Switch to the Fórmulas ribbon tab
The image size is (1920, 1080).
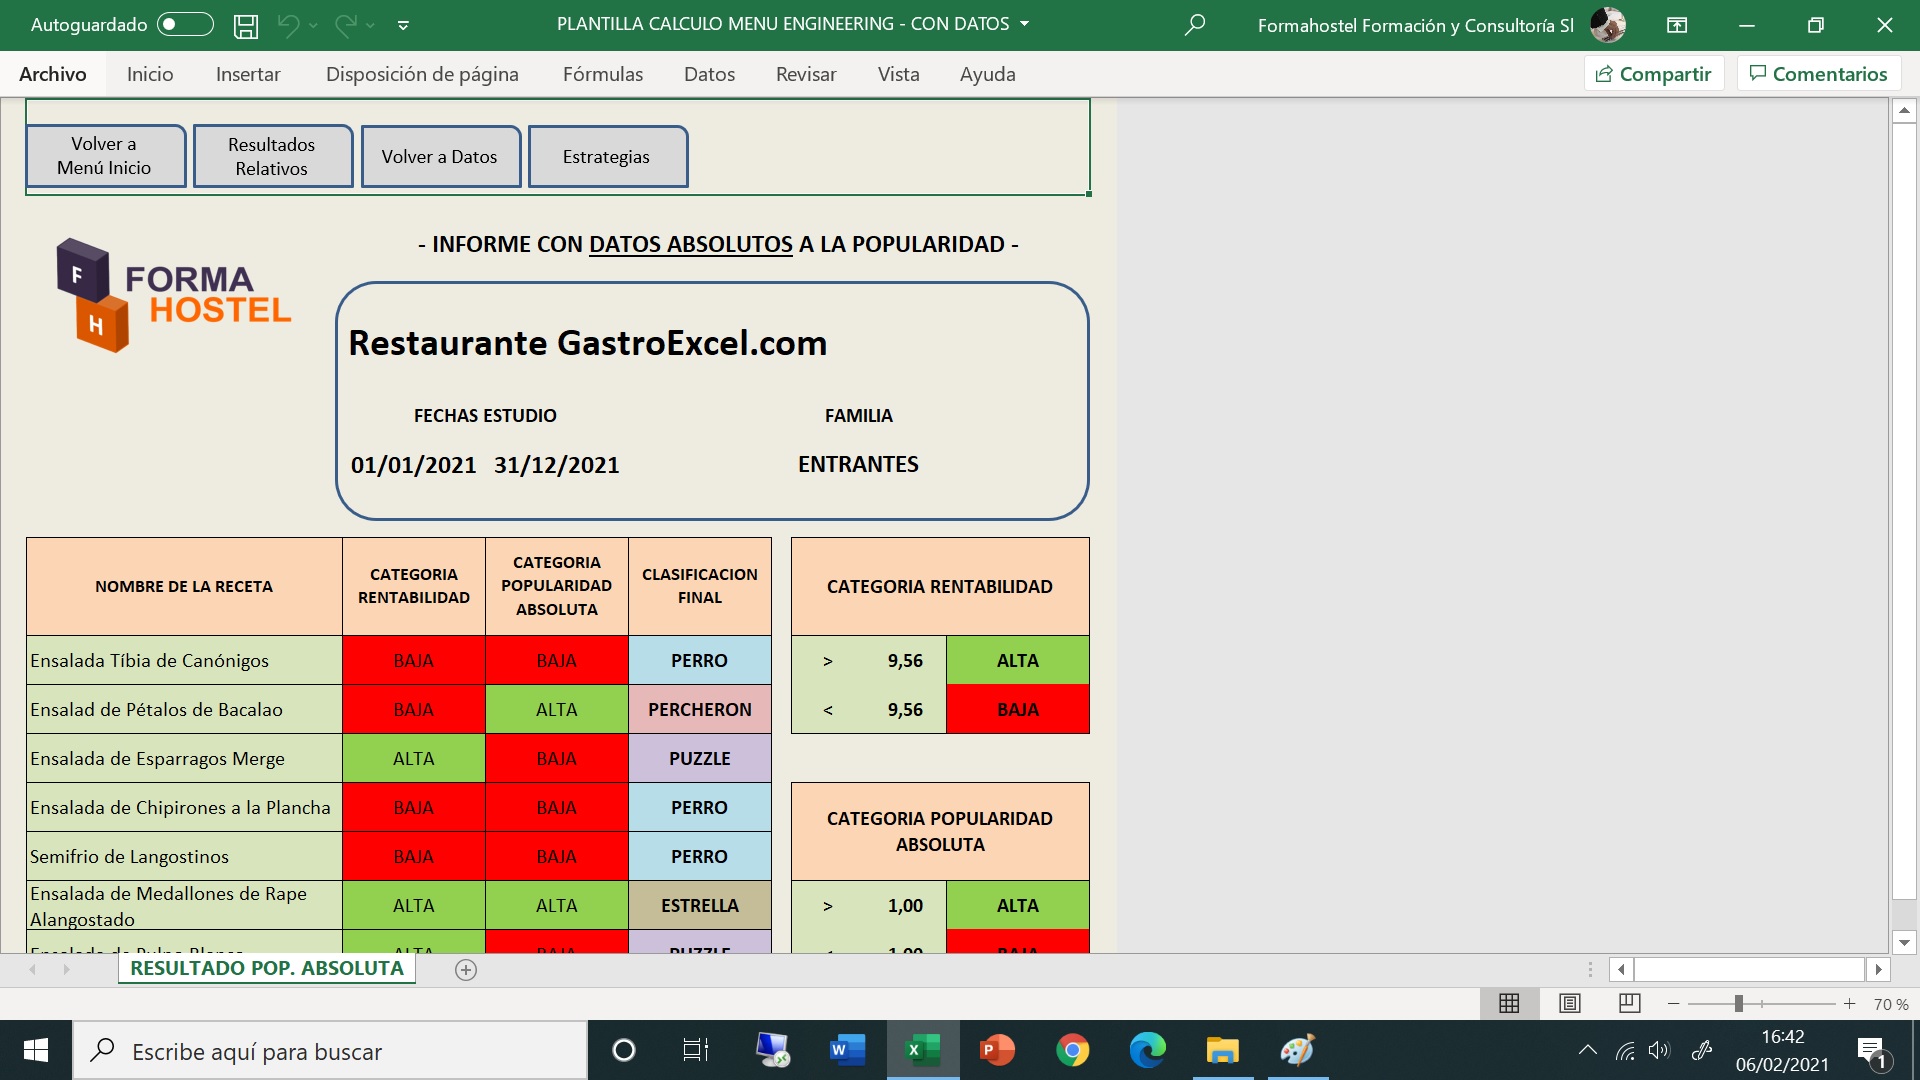(603, 73)
